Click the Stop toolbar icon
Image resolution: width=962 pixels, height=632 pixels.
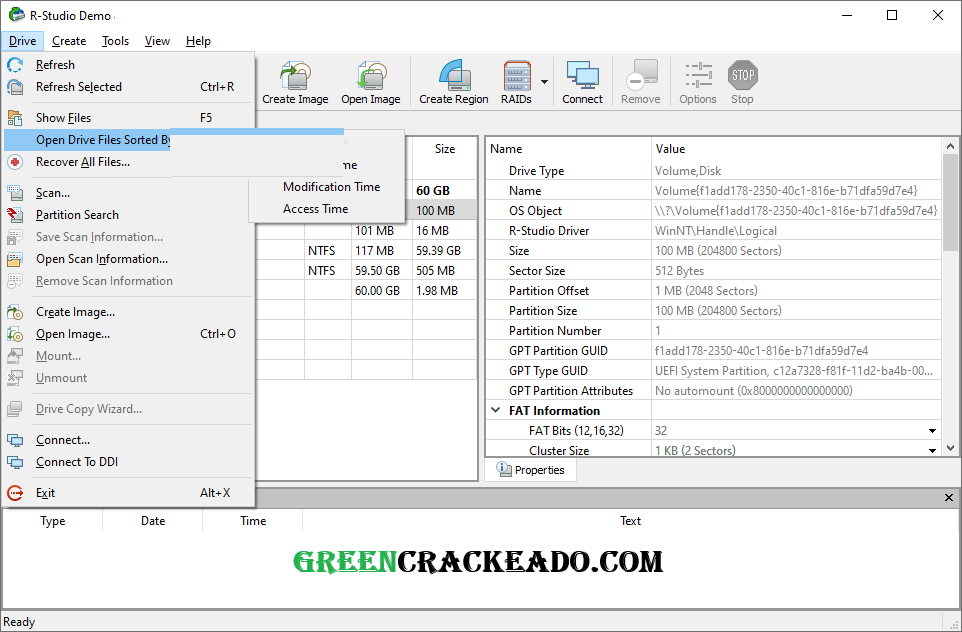pos(742,80)
